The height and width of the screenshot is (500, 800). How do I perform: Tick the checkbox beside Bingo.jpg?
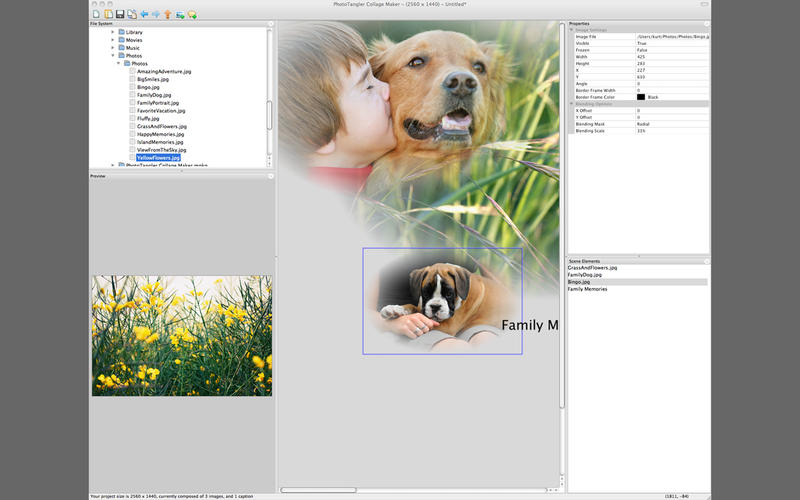click(131, 87)
